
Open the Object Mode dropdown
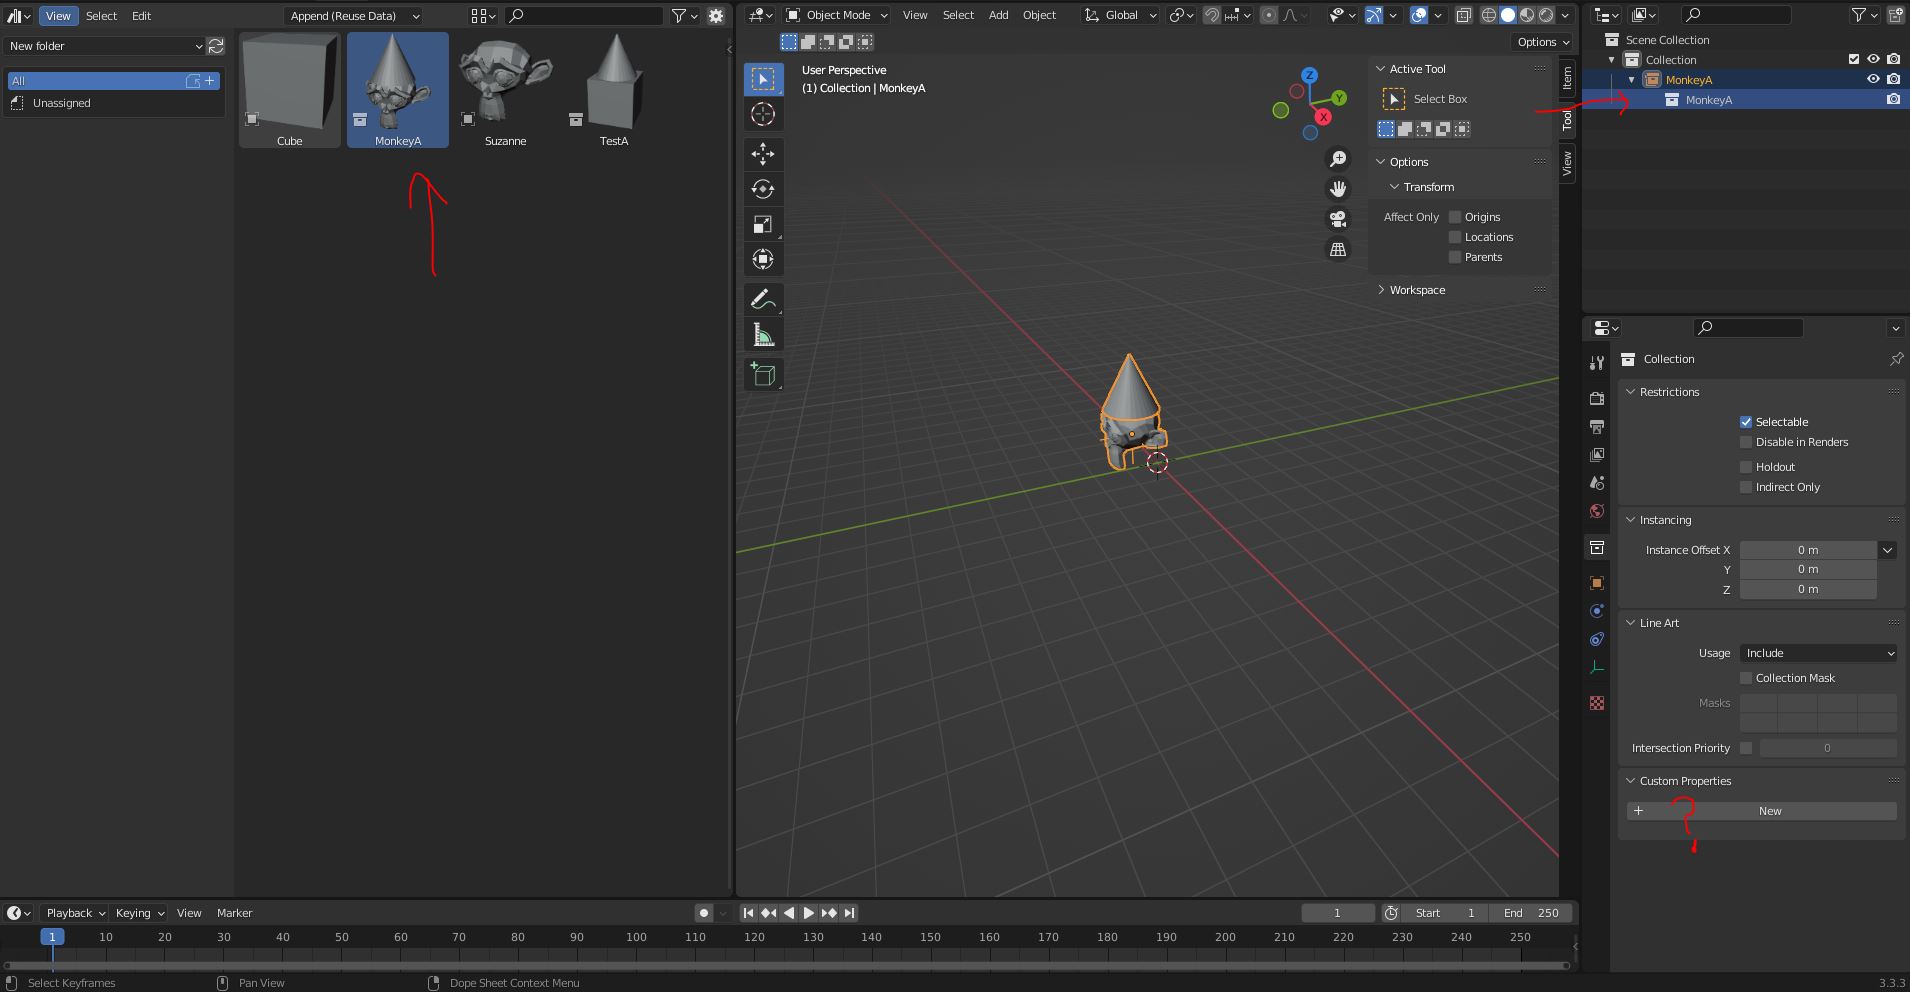tap(837, 15)
